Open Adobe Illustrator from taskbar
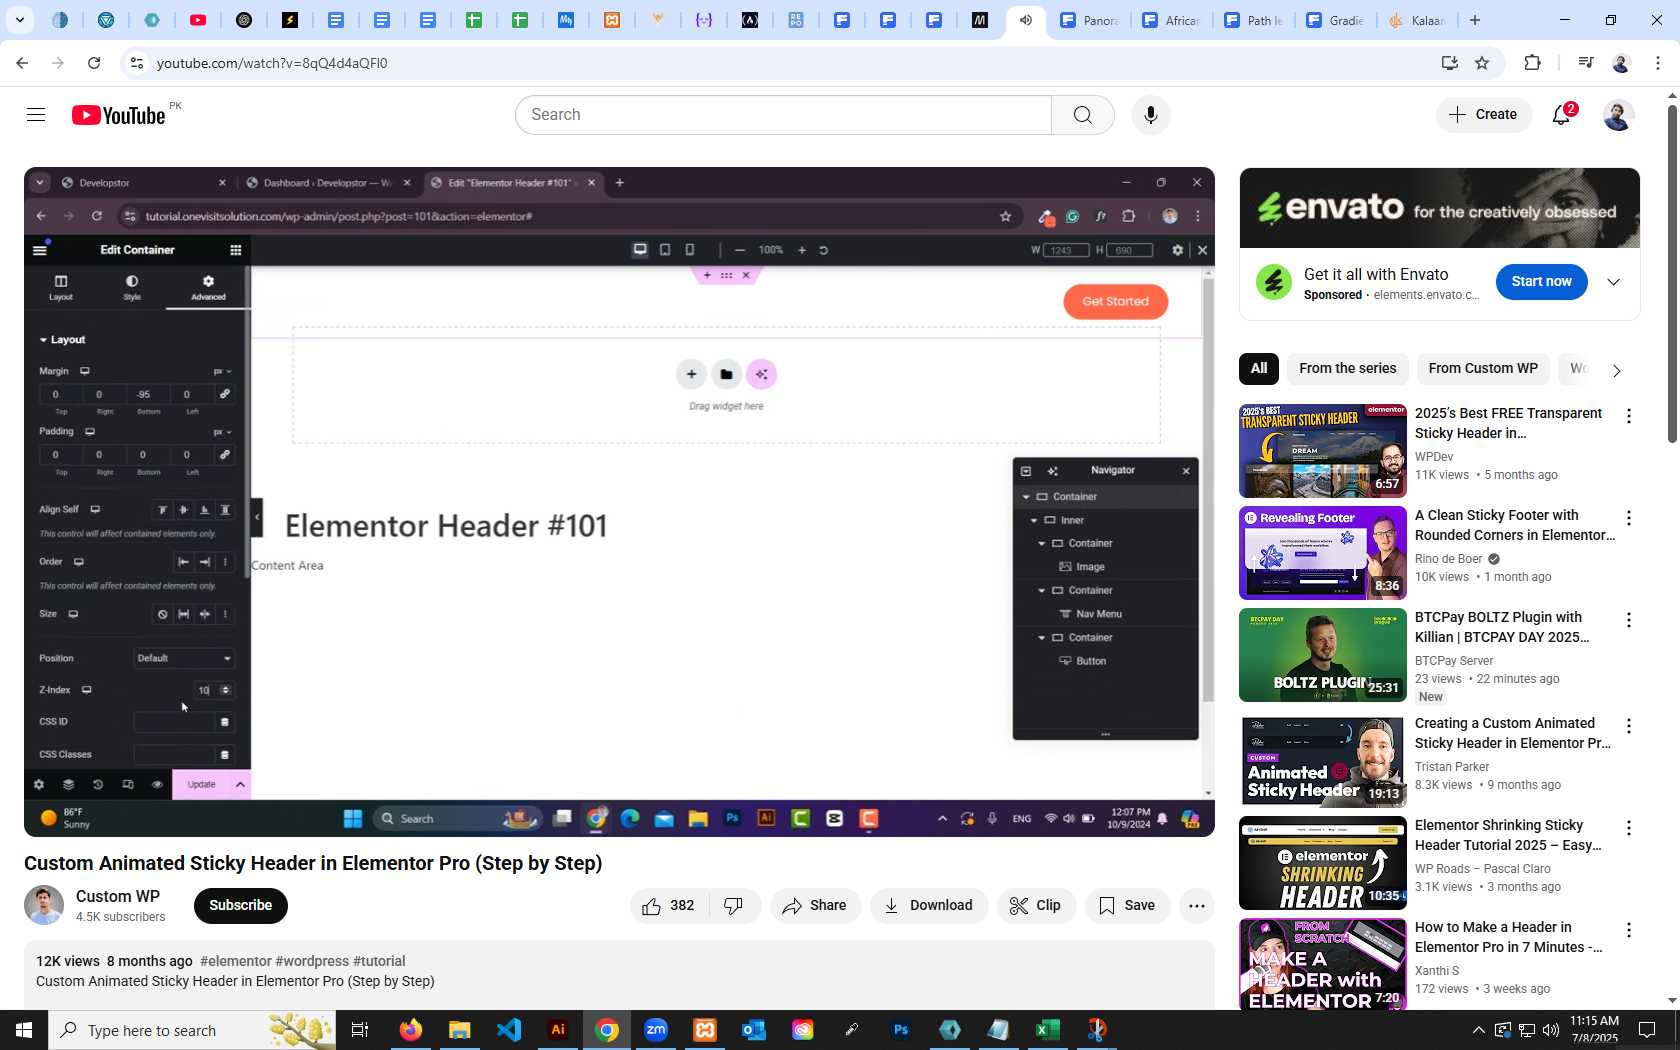Screen dimensions: 1680x1050 tap(558, 1030)
